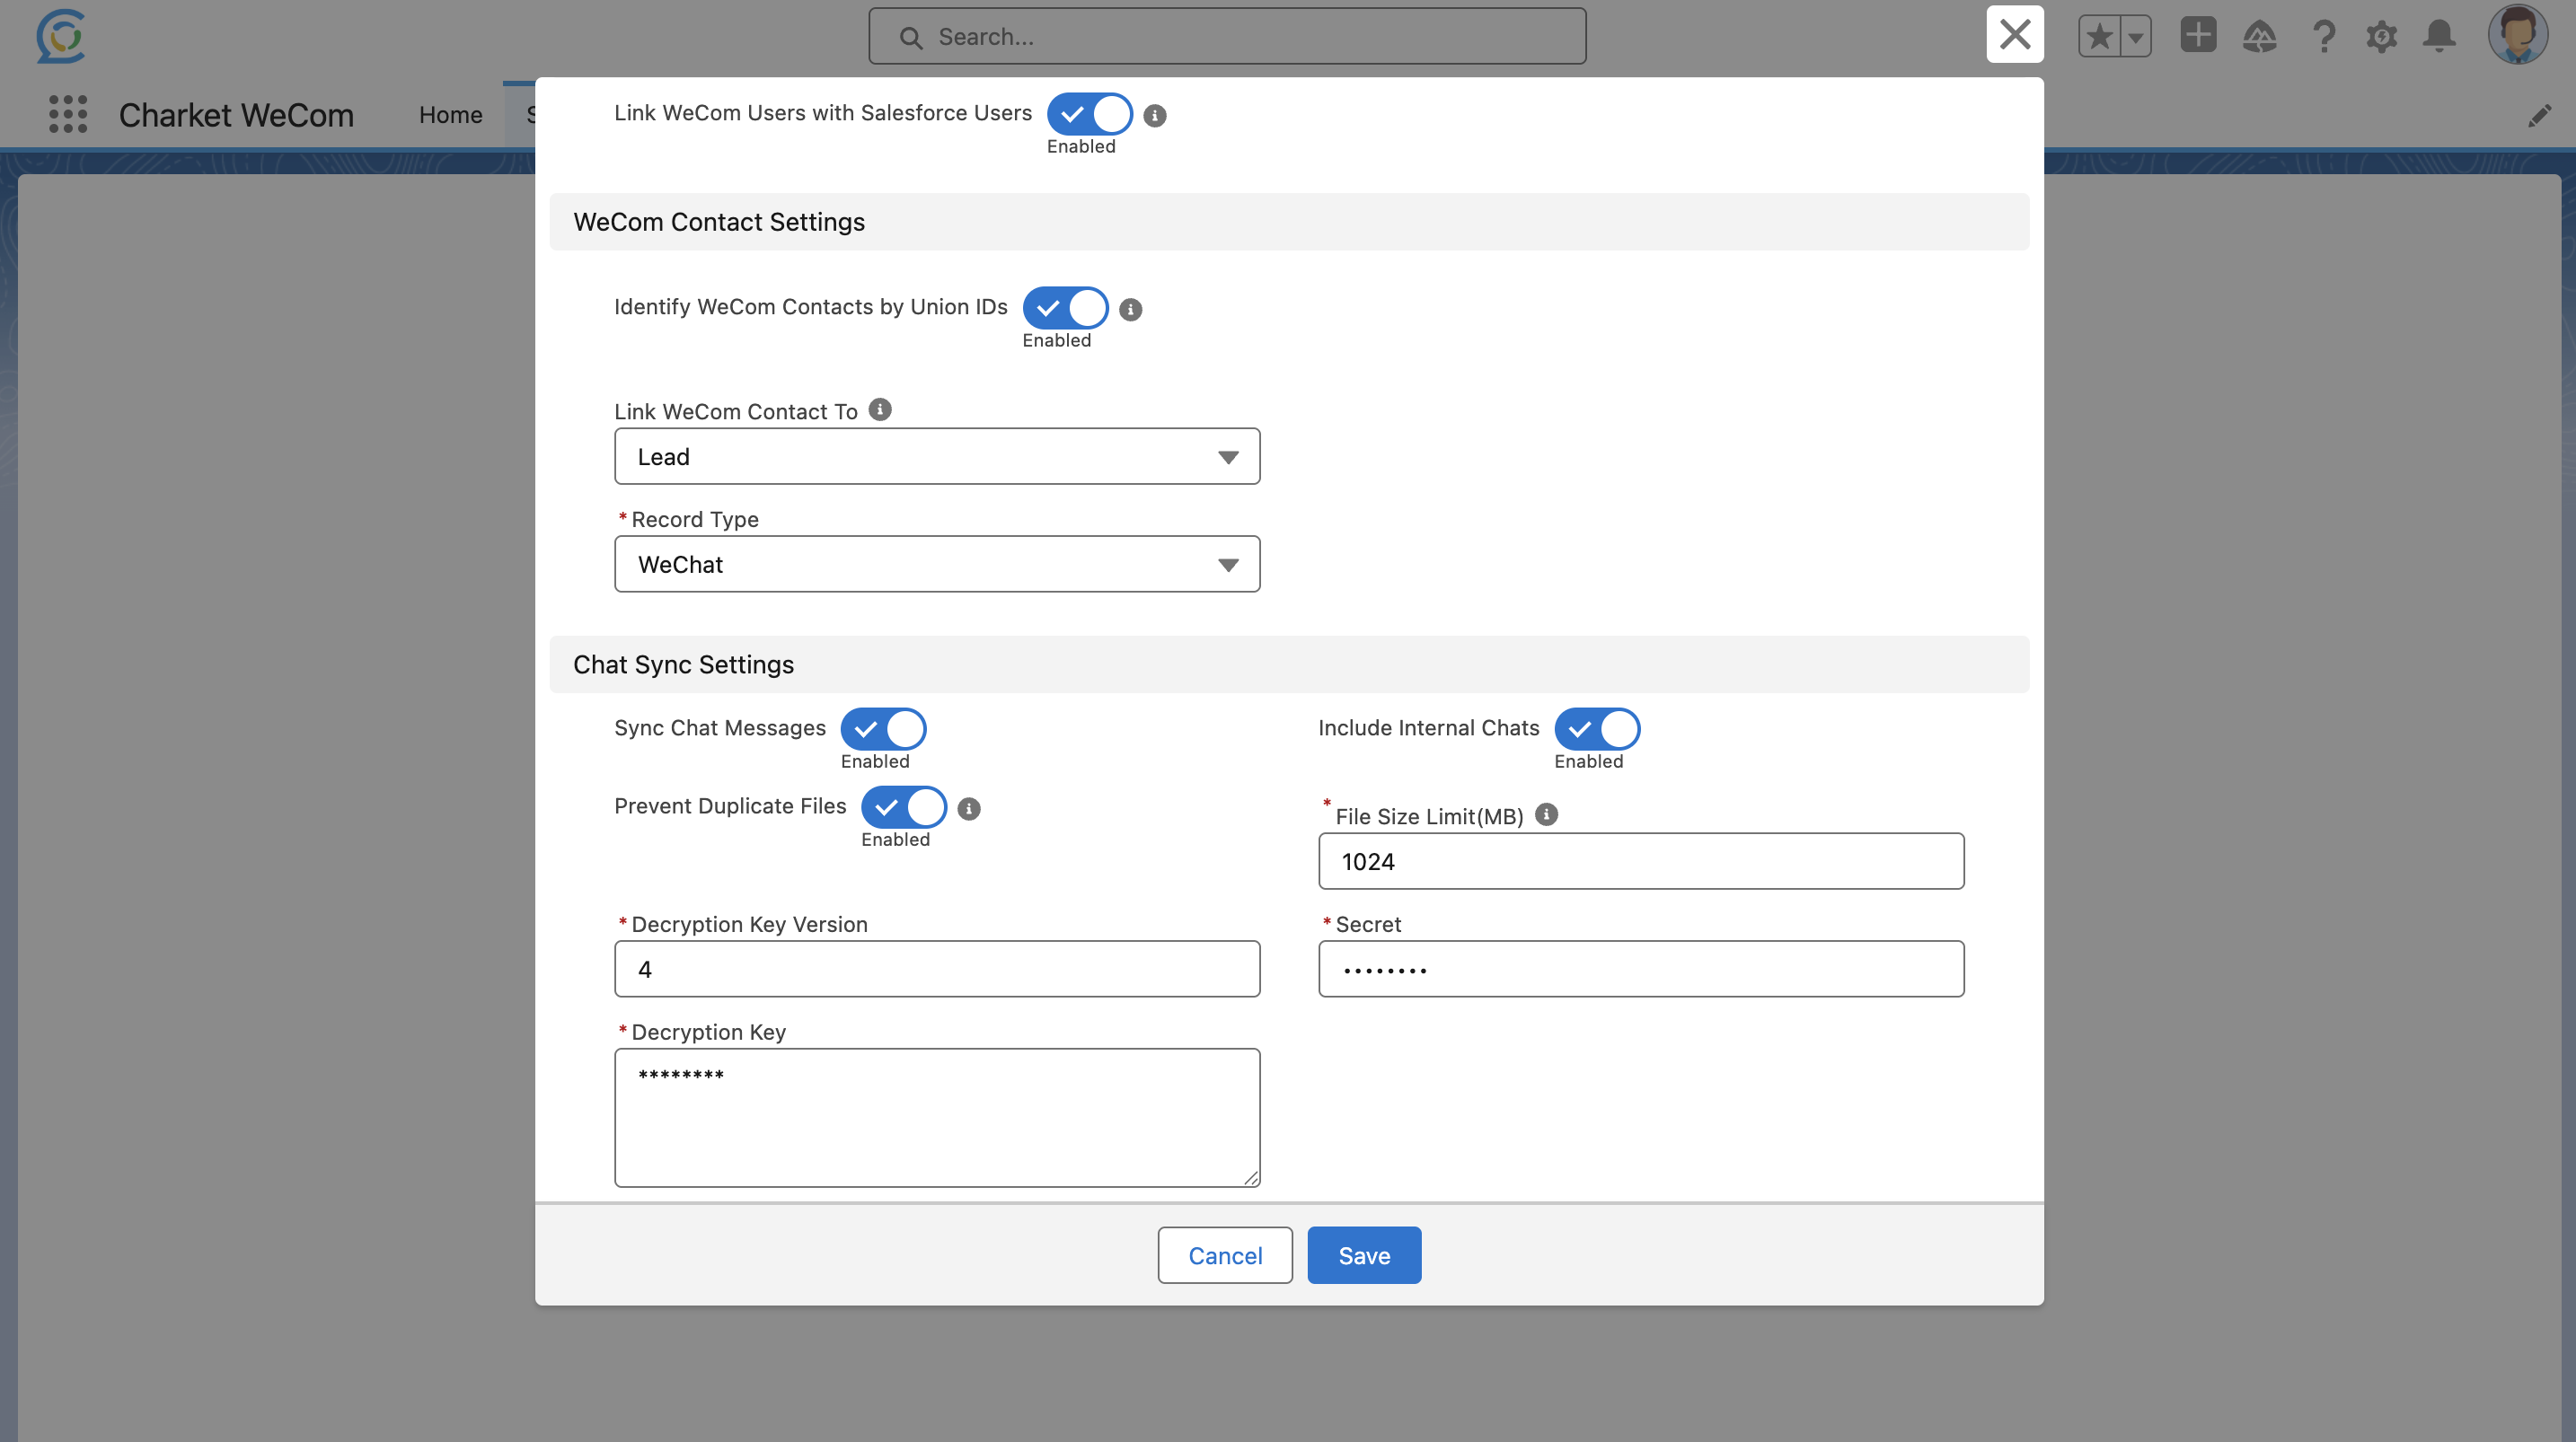
Task: Click info icon beside File Size Limit(MB)
Action: [x=1545, y=814]
